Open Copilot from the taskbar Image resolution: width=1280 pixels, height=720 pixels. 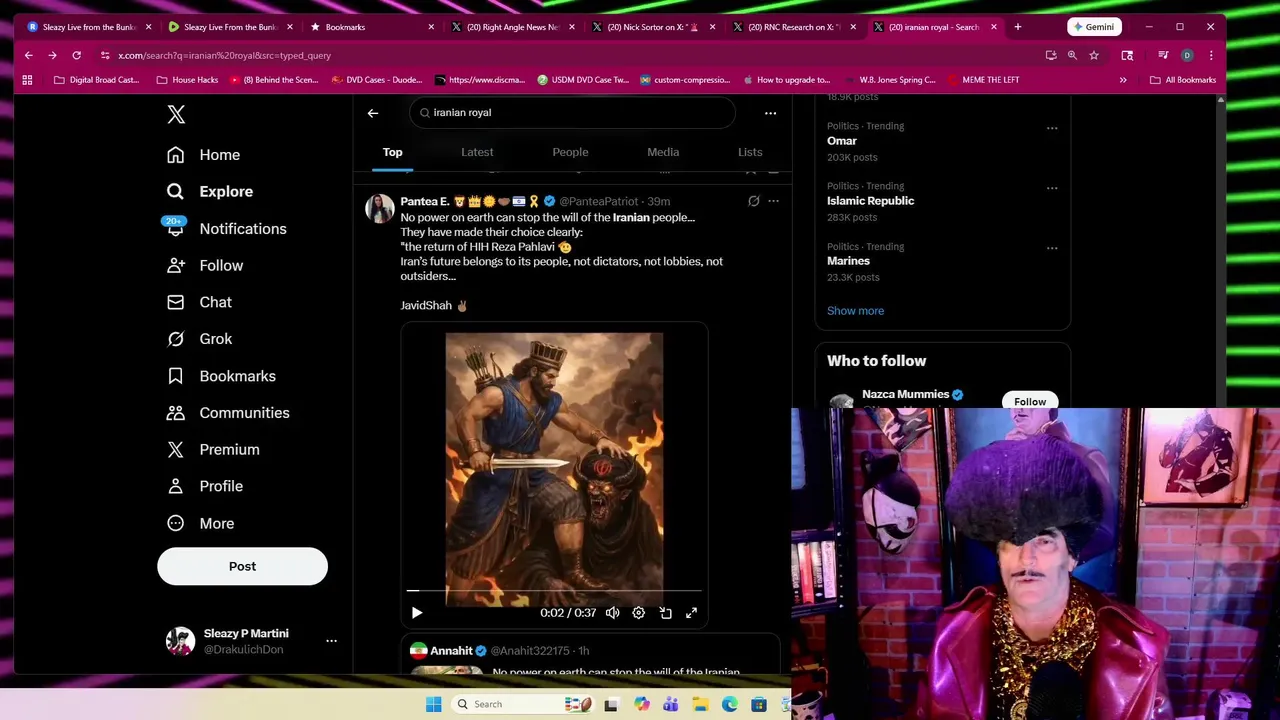click(642, 704)
